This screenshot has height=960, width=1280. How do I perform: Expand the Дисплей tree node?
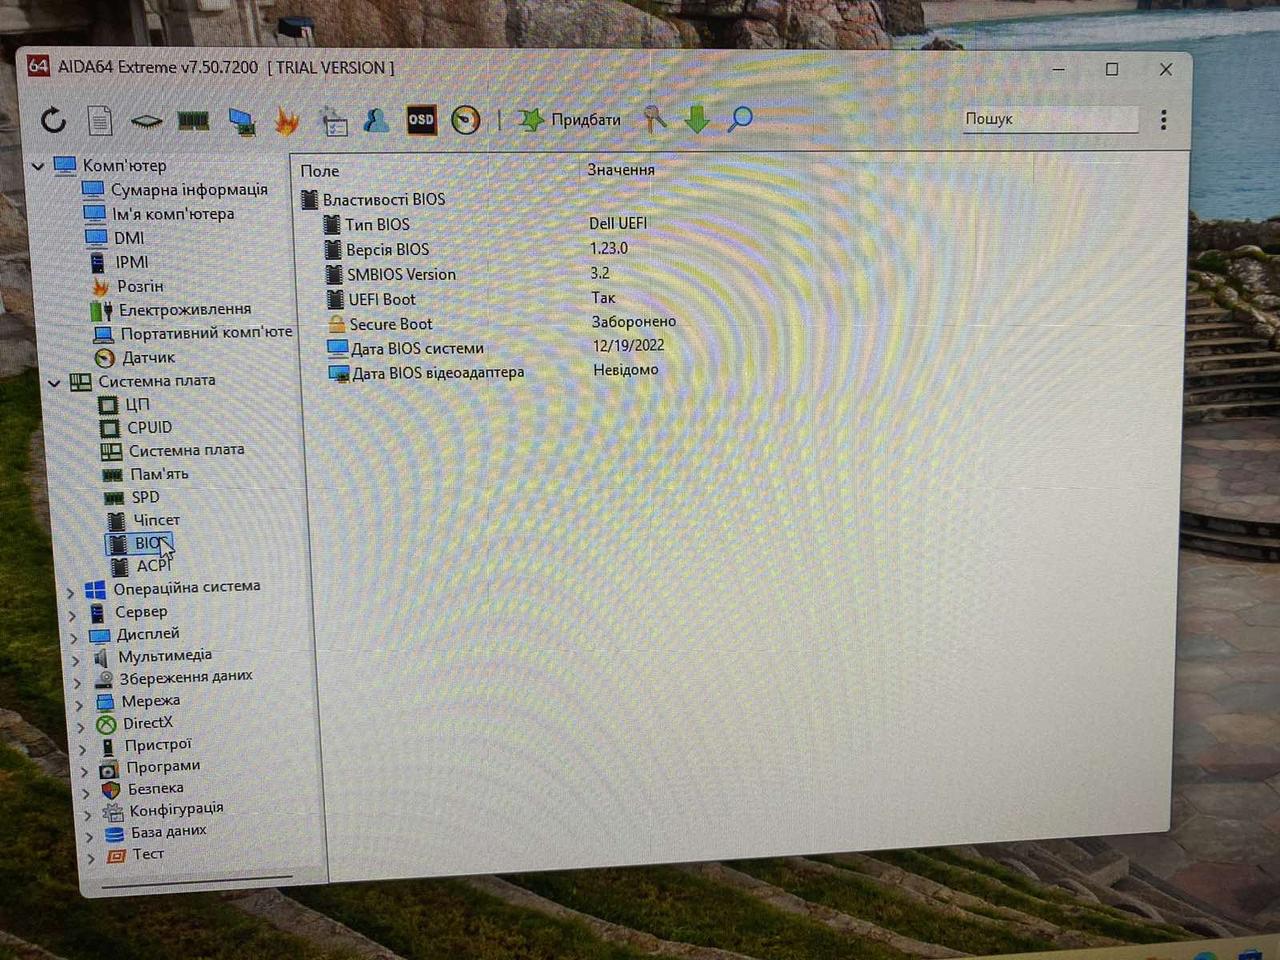(x=74, y=637)
